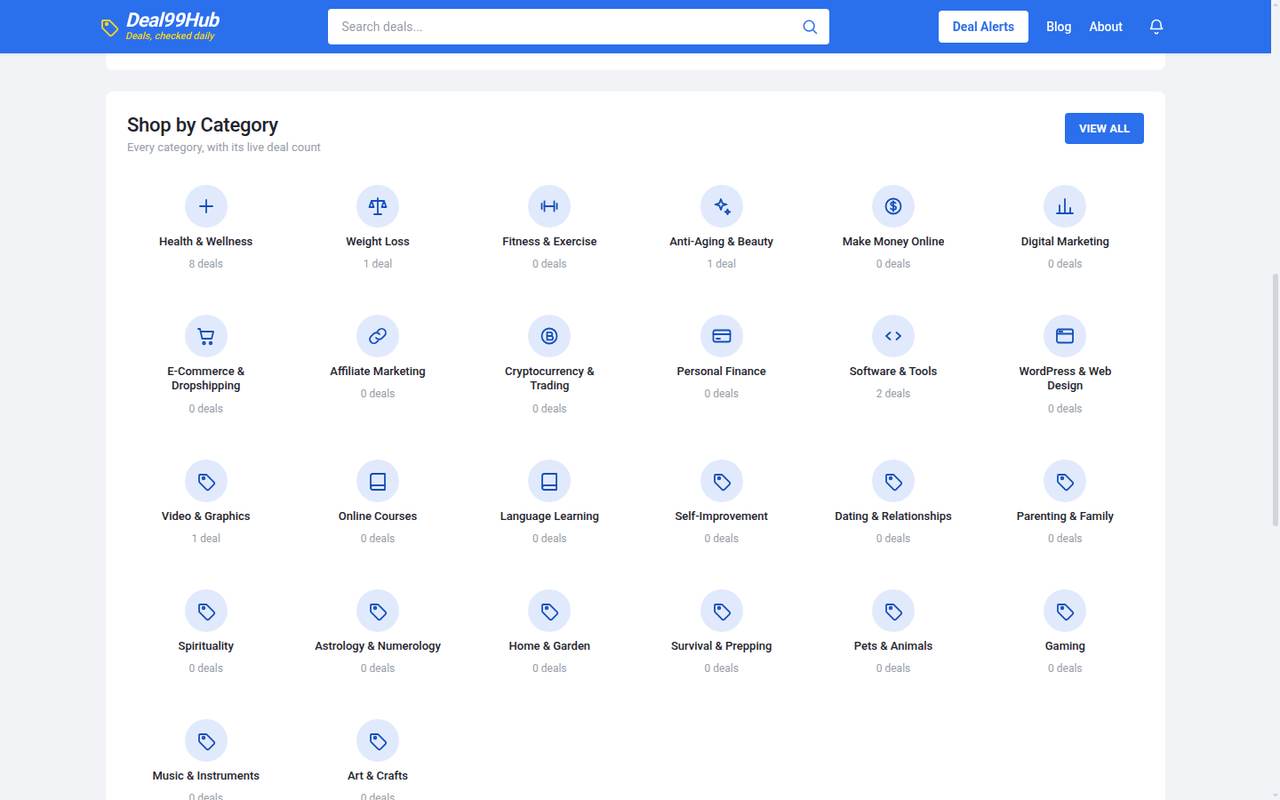The width and height of the screenshot is (1280, 800).
Task: Go to the About page
Action: [1106, 27]
